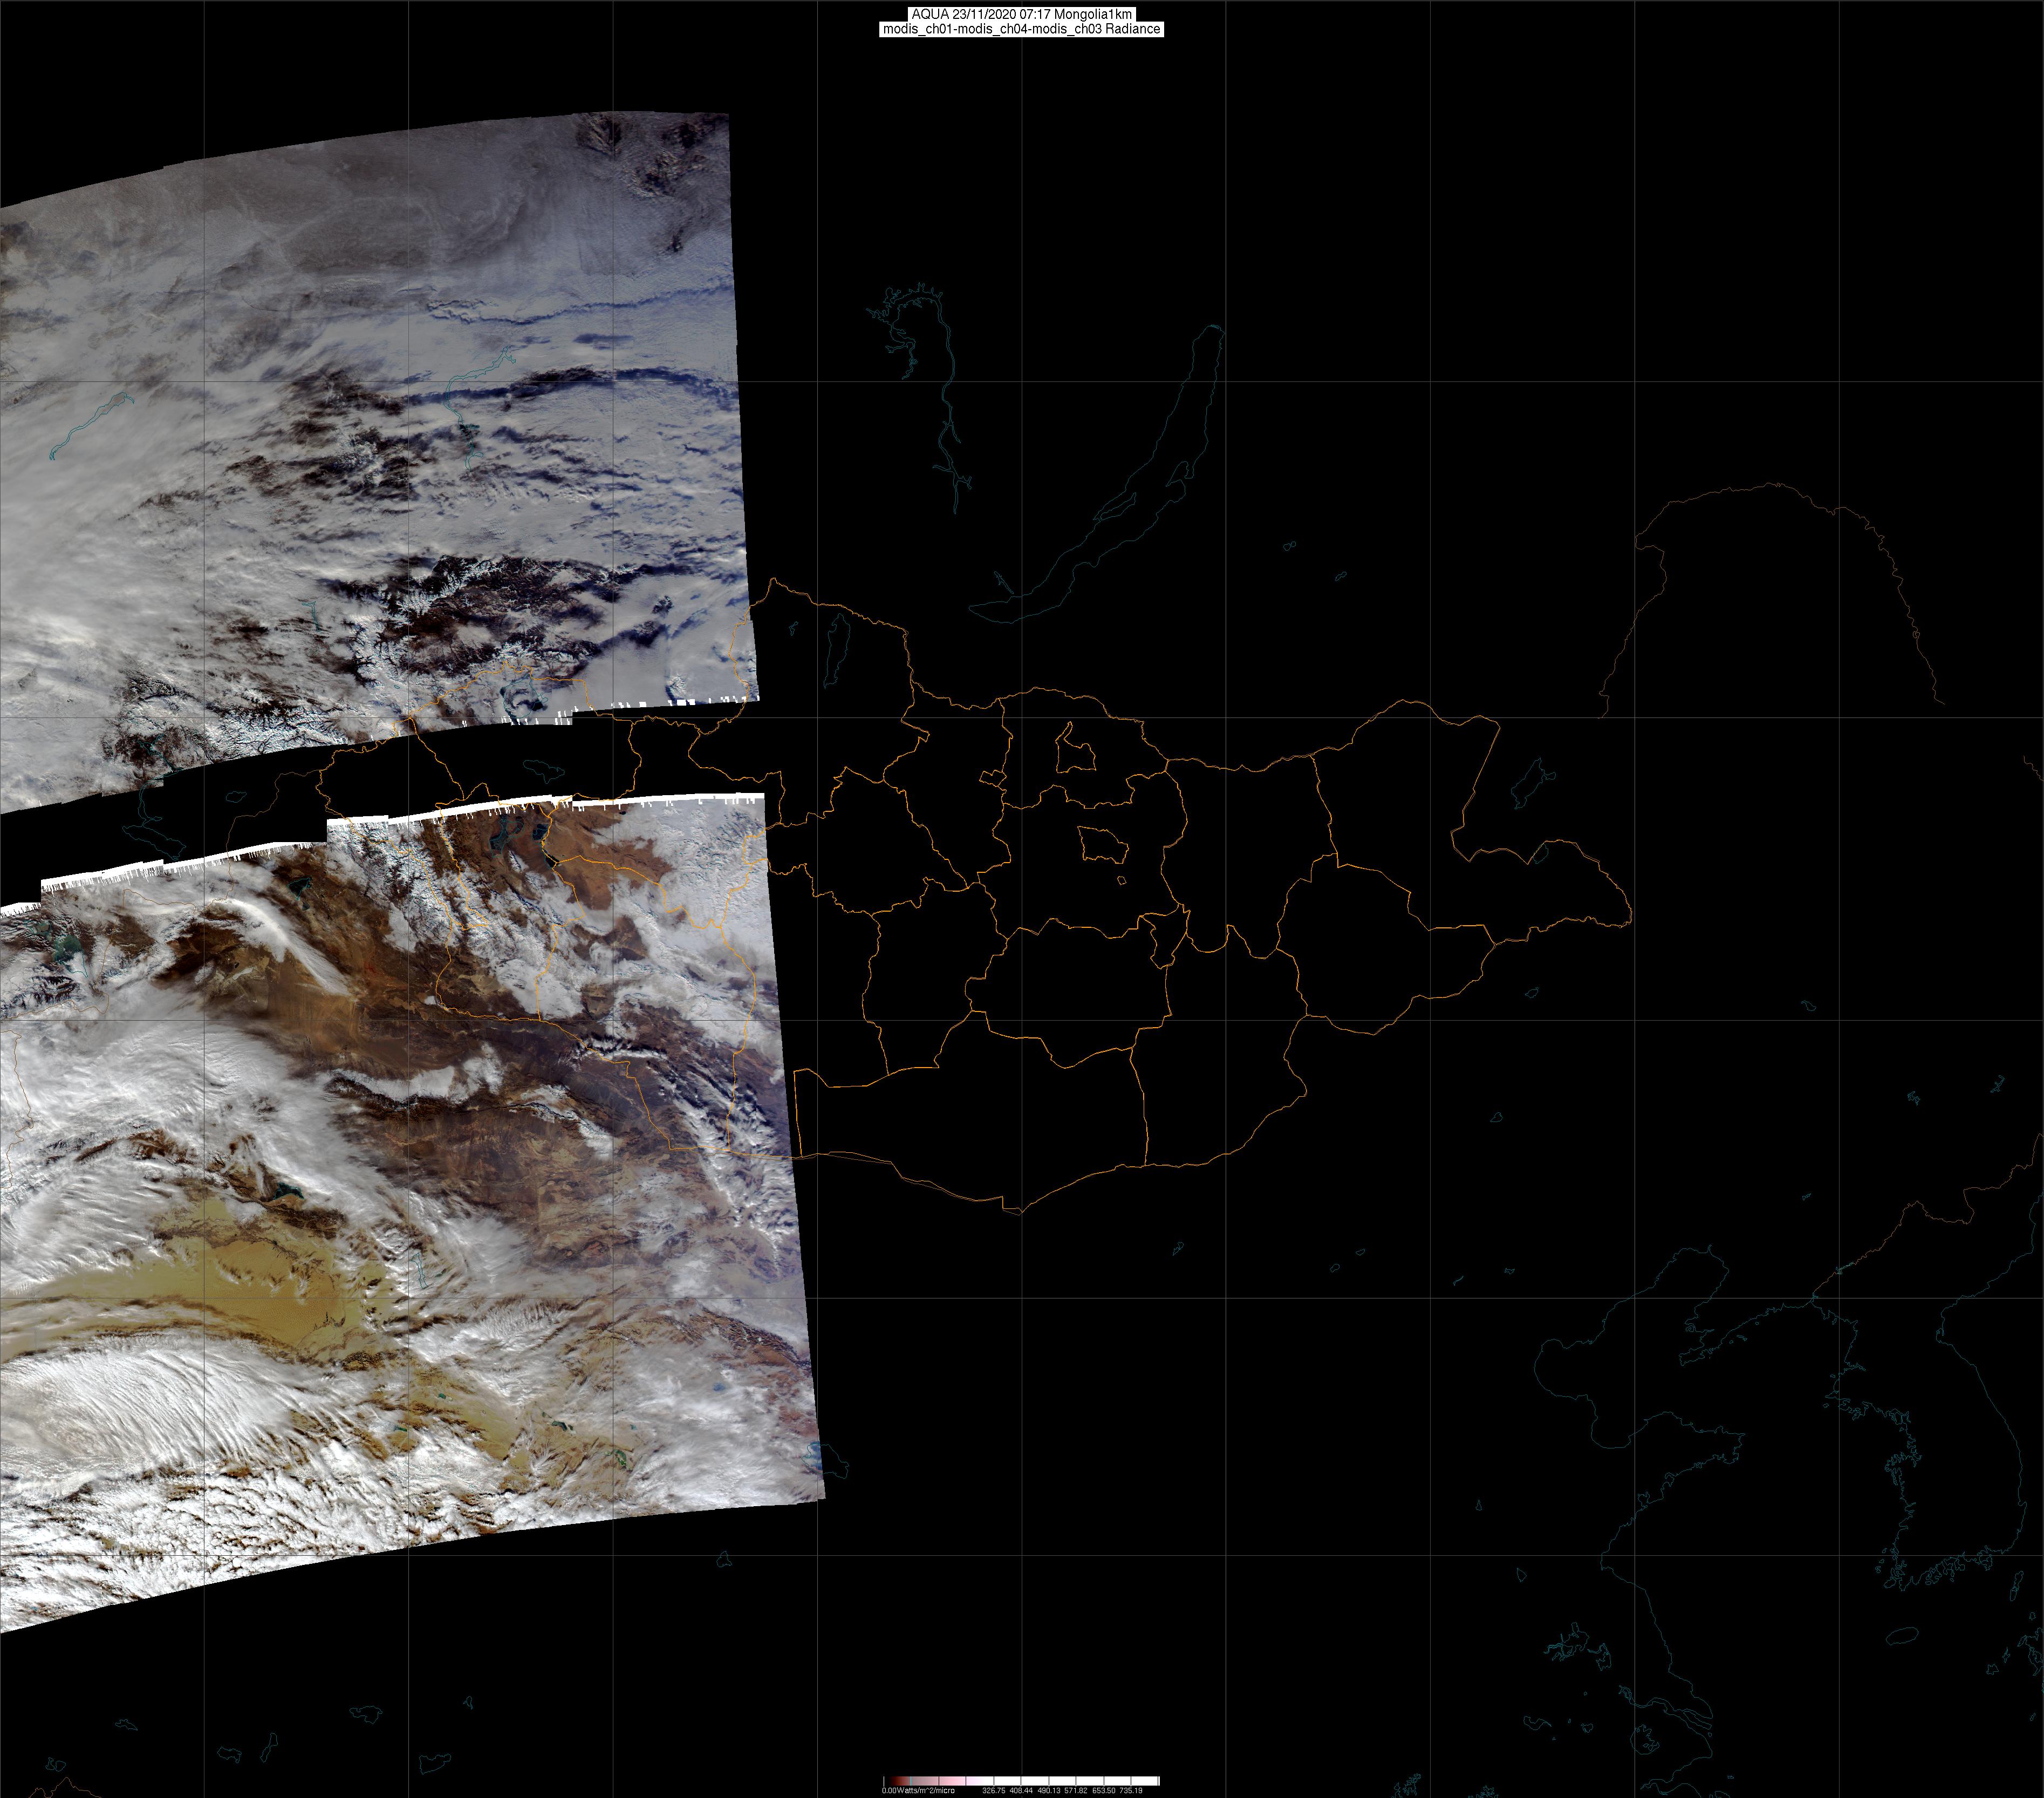Image resolution: width=2044 pixels, height=1798 pixels.
Task: Click the 490.13 colorbar tick label
Action: (1048, 1790)
